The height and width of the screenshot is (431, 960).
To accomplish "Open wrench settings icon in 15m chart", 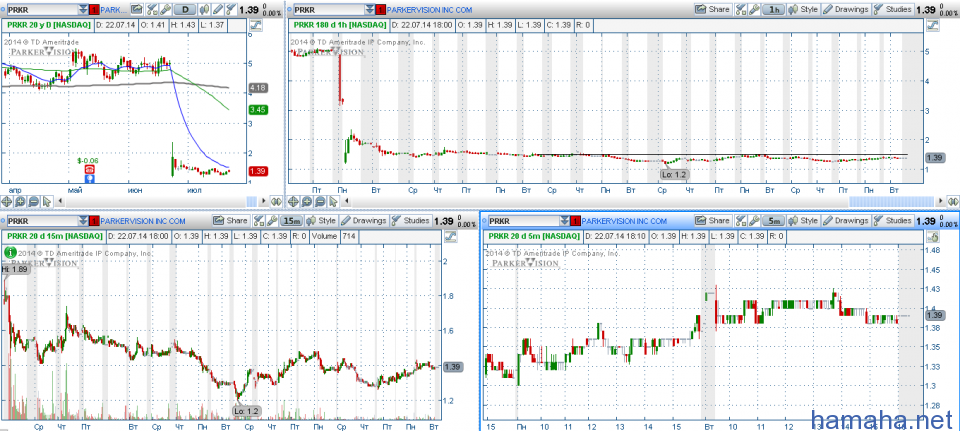I will pyautogui.click(x=273, y=220).
